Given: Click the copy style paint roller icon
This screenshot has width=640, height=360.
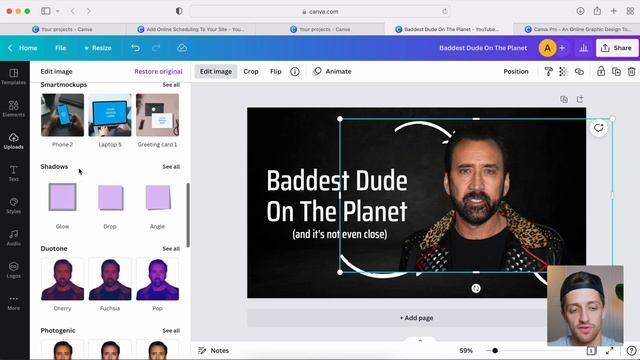Looking at the screenshot, I should [549, 71].
